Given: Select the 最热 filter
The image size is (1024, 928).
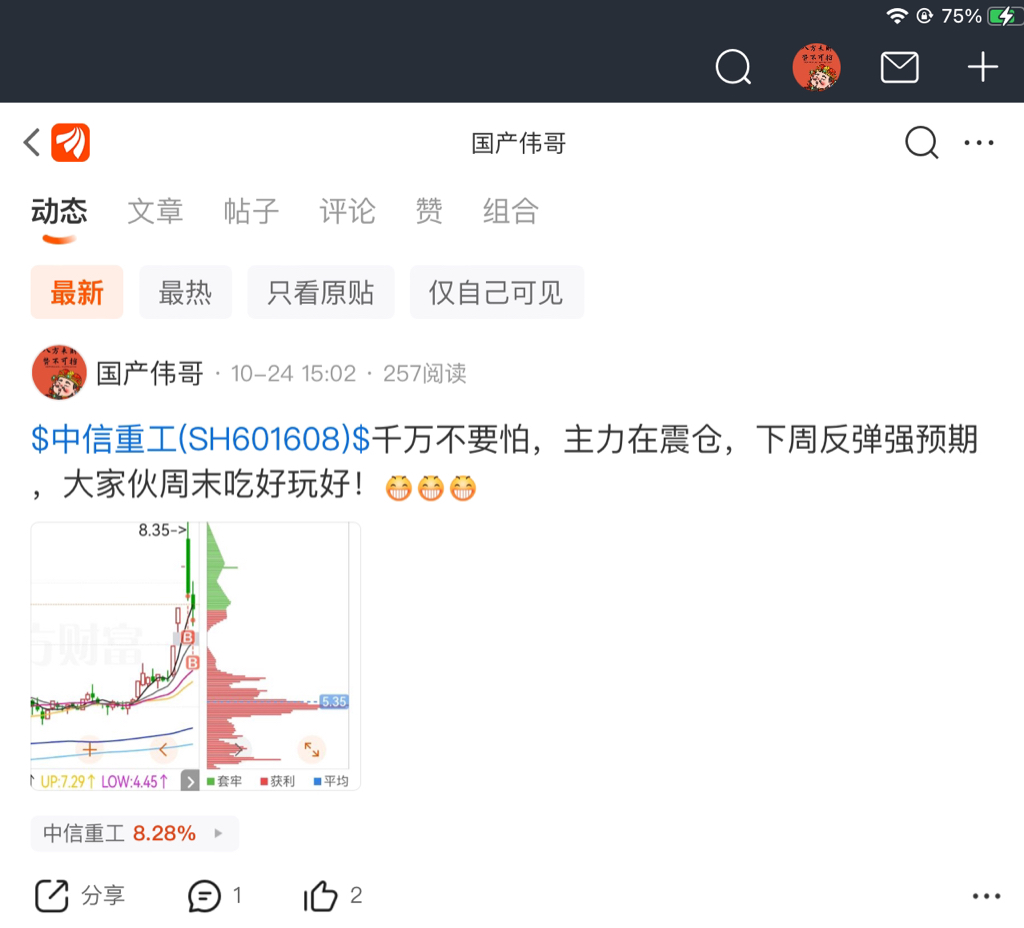Looking at the screenshot, I should (185, 292).
